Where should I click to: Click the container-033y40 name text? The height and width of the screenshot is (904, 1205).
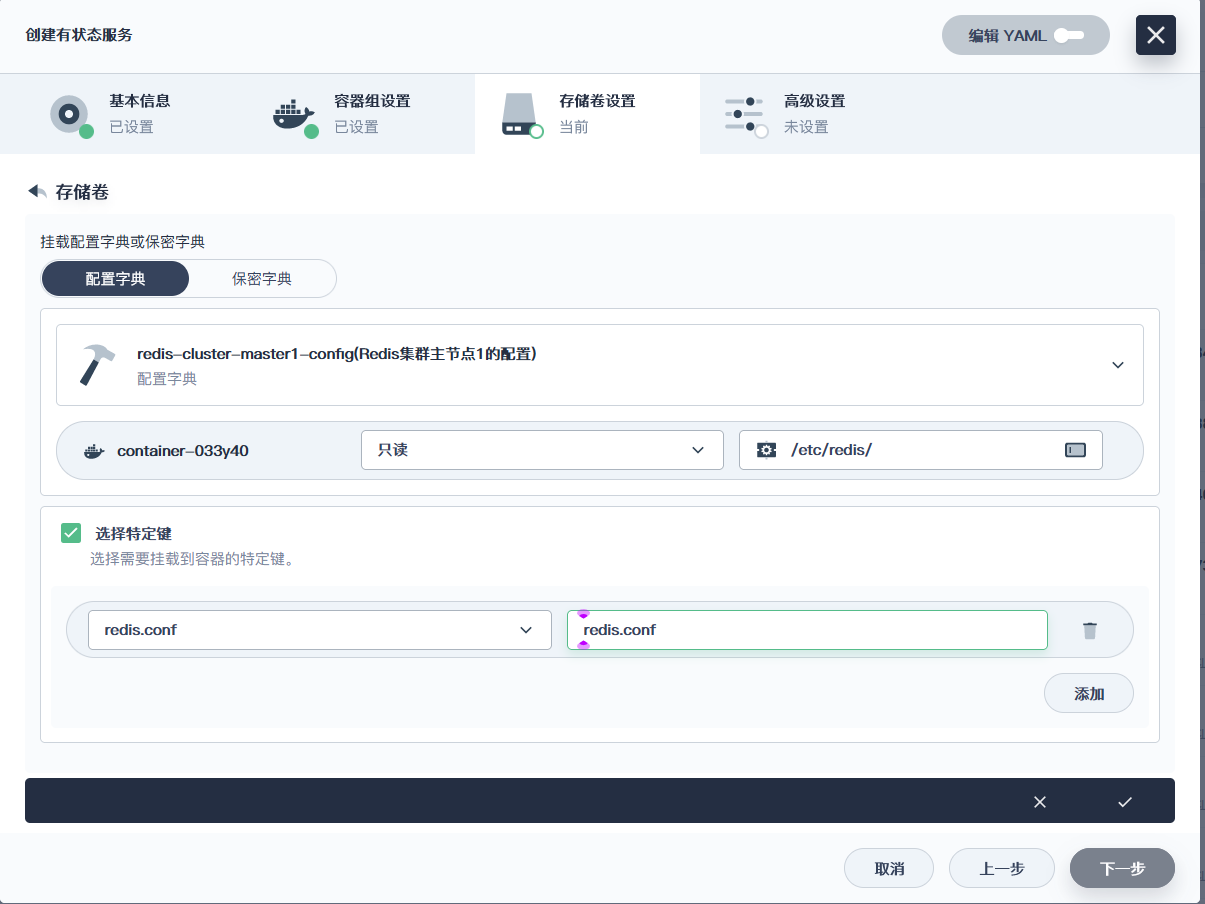pyautogui.click(x=183, y=451)
